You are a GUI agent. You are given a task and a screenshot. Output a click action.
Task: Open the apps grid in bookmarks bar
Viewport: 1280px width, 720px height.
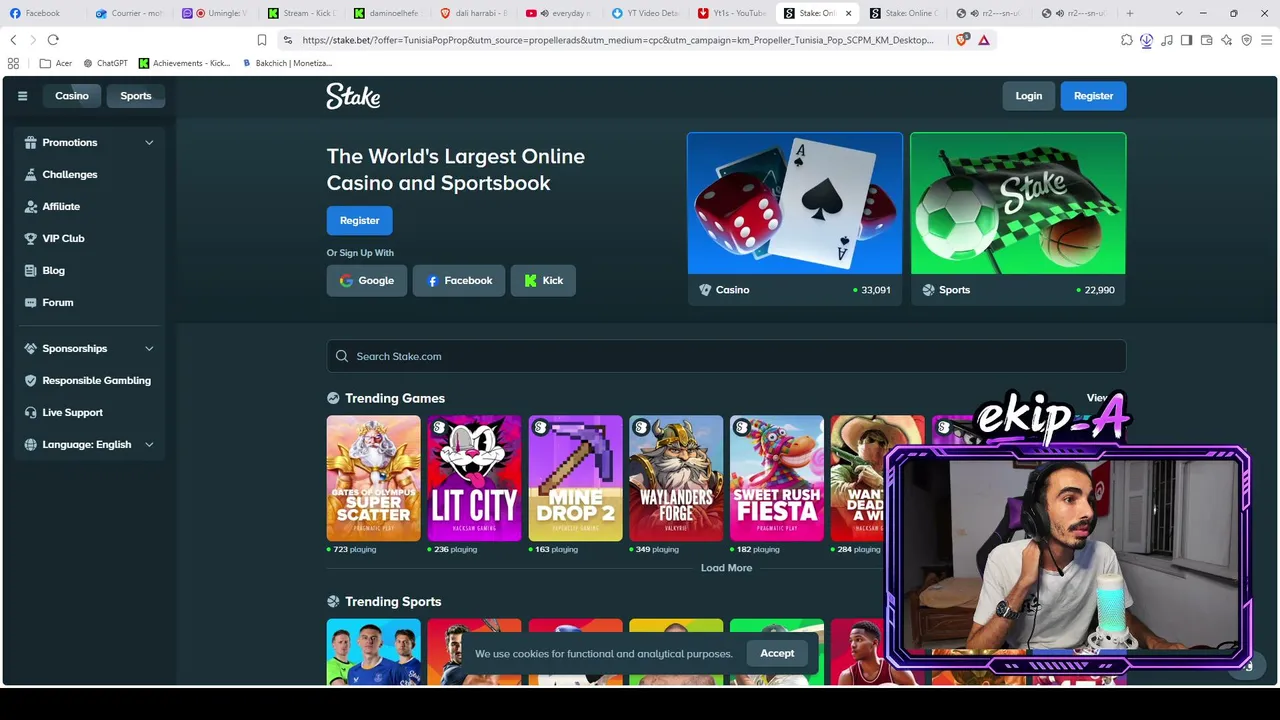(13, 63)
